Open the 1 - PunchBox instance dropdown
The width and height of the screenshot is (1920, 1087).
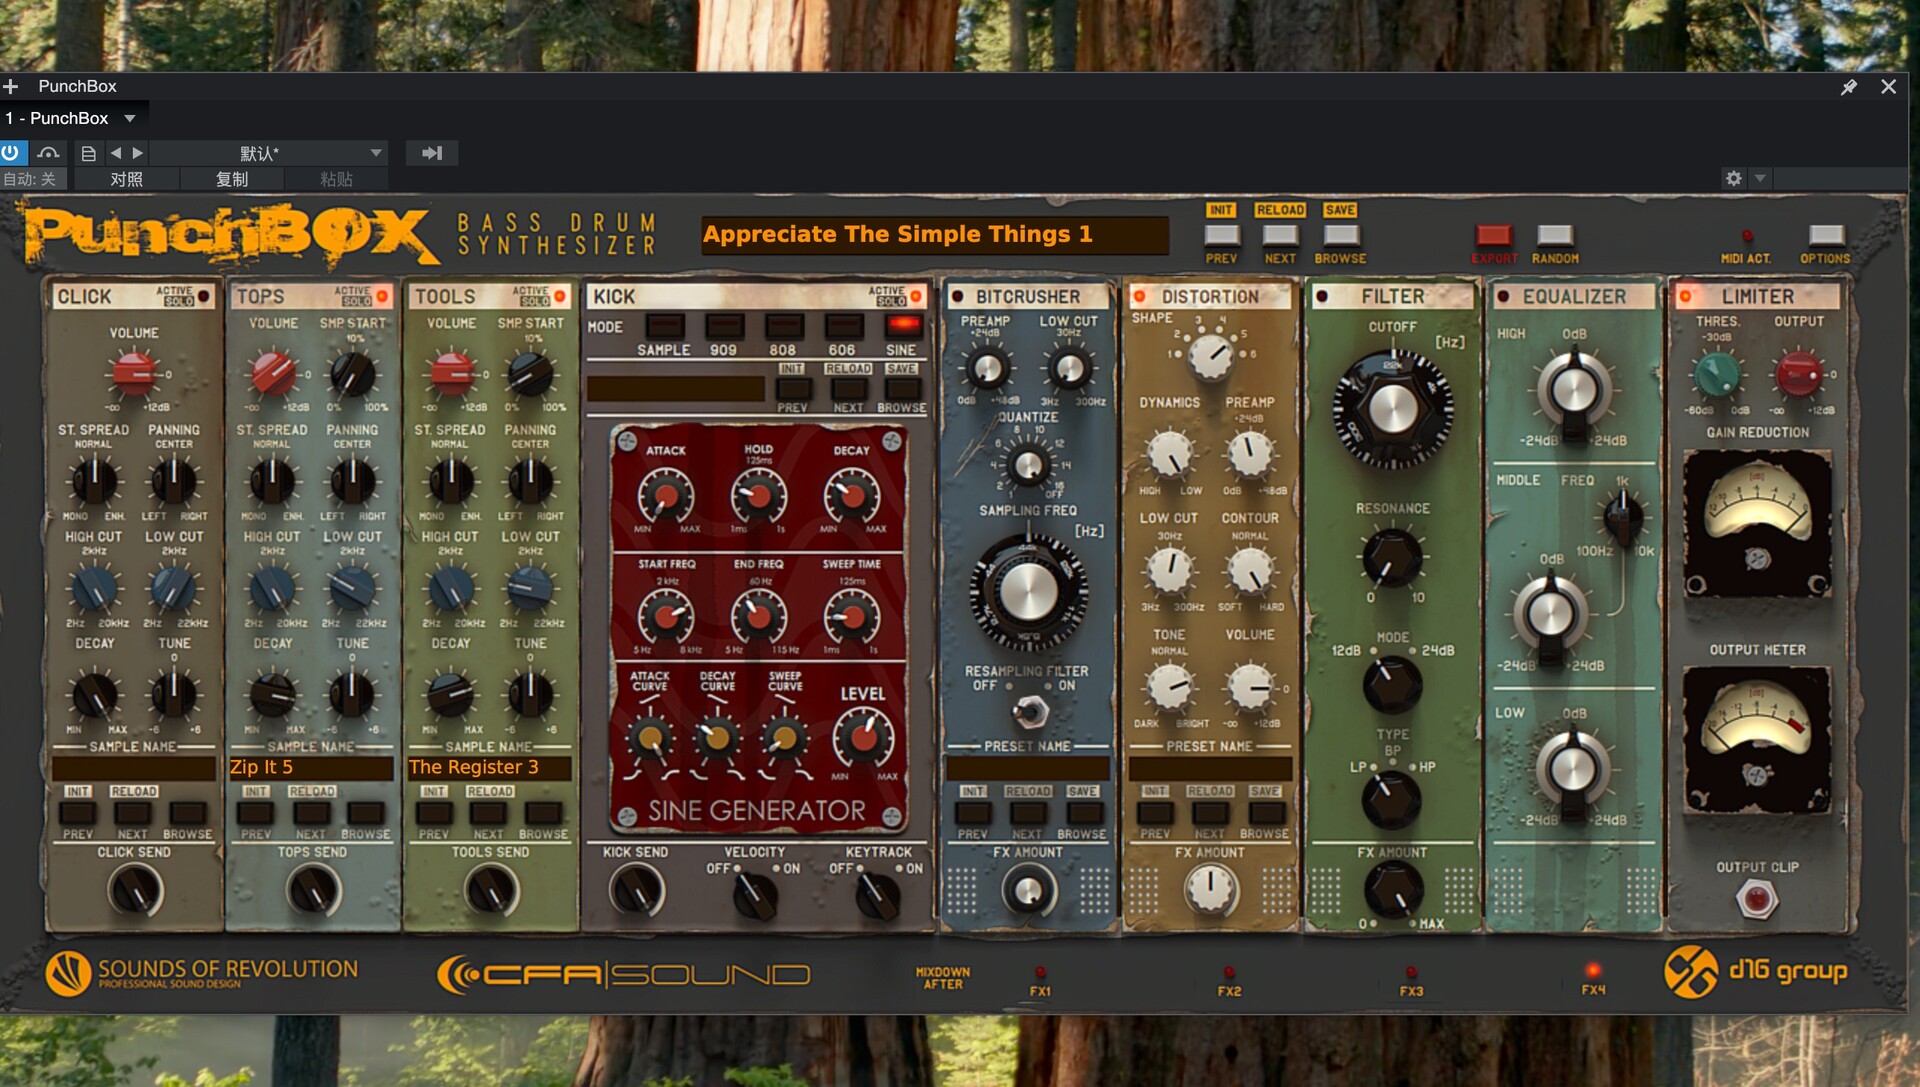pyautogui.click(x=129, y=118)
